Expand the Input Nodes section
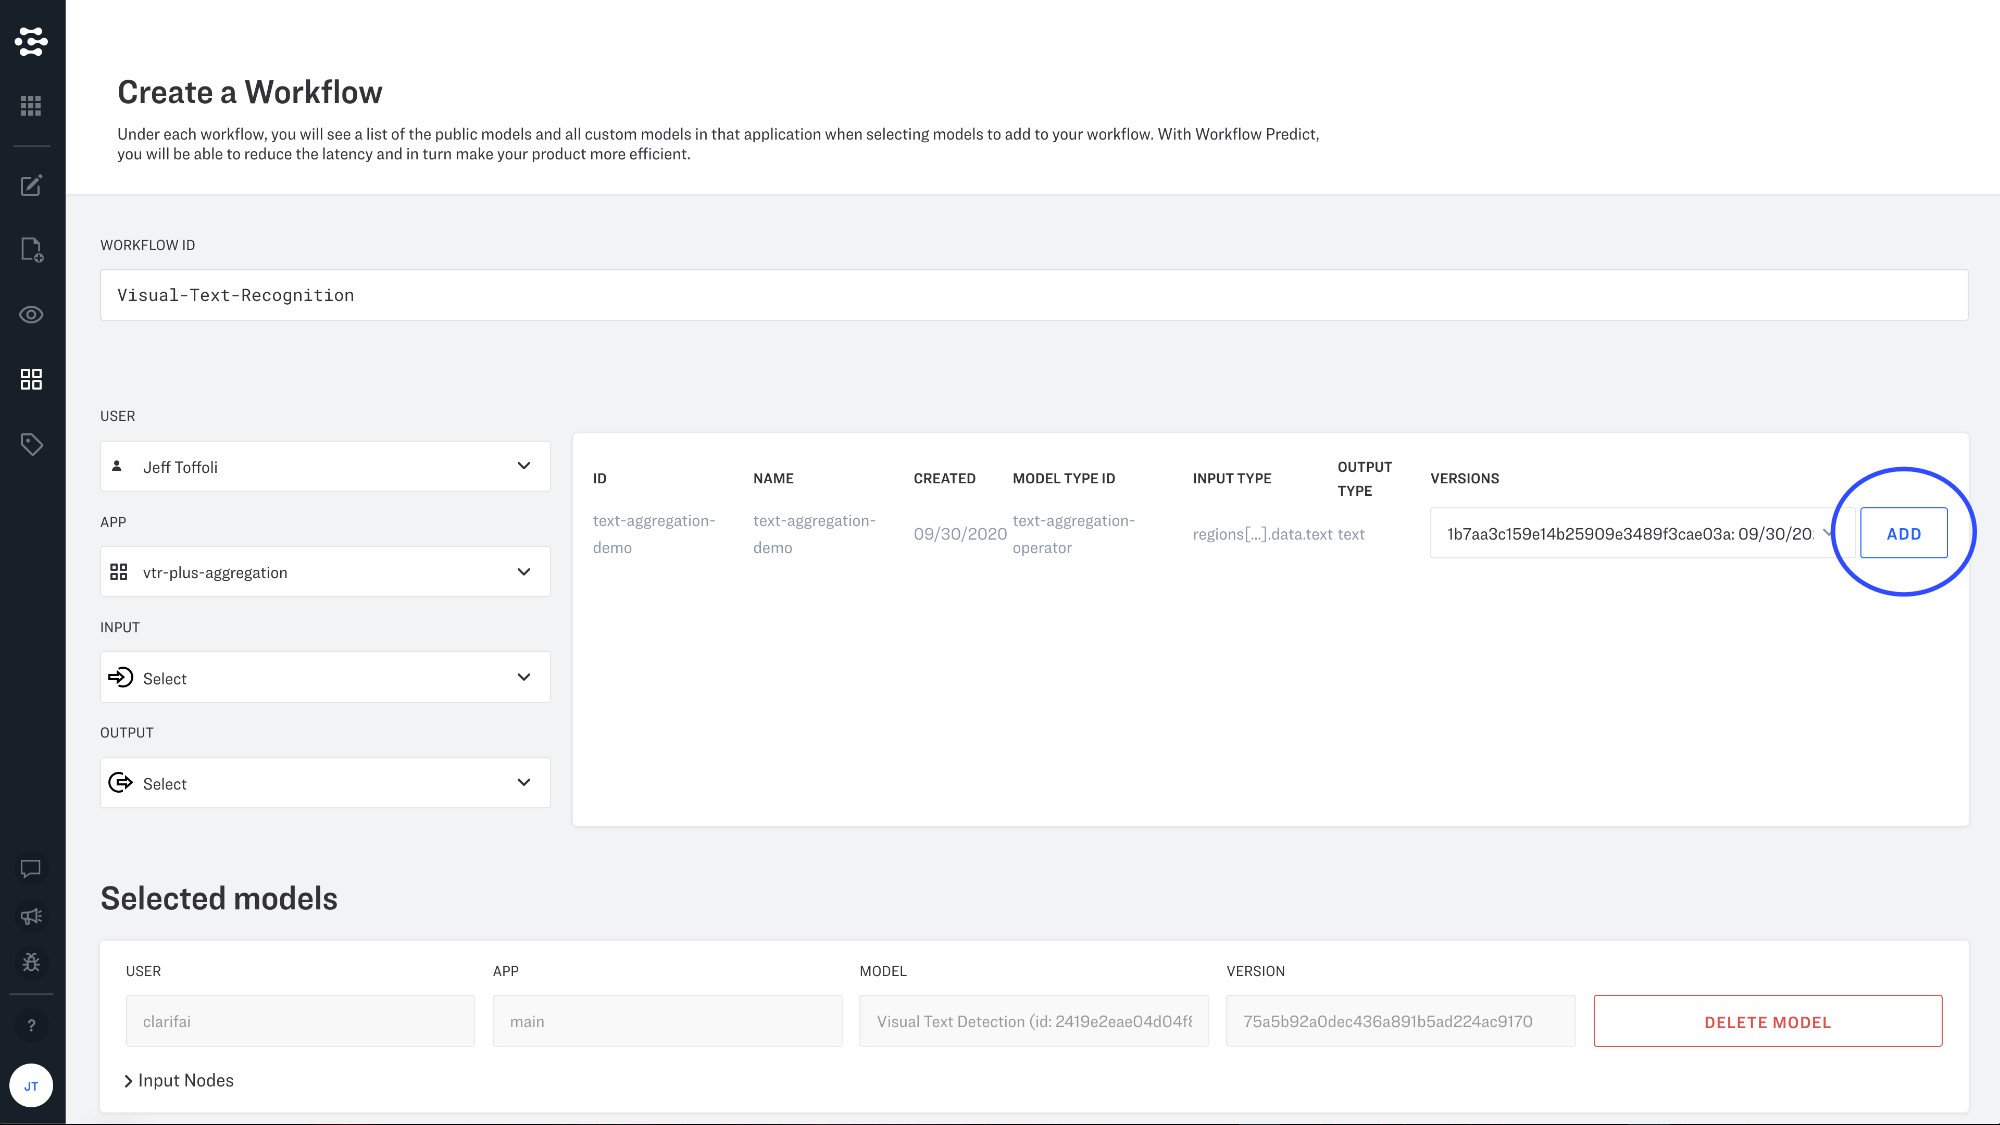The height and width of the screenshot is (1125, 2000). point(178,1081)
